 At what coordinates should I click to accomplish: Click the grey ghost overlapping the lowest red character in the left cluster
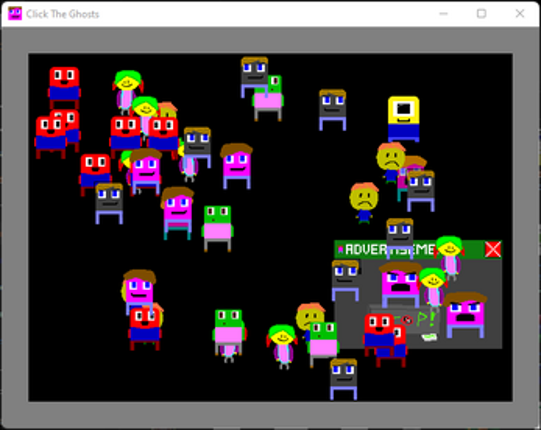point(109,204)
